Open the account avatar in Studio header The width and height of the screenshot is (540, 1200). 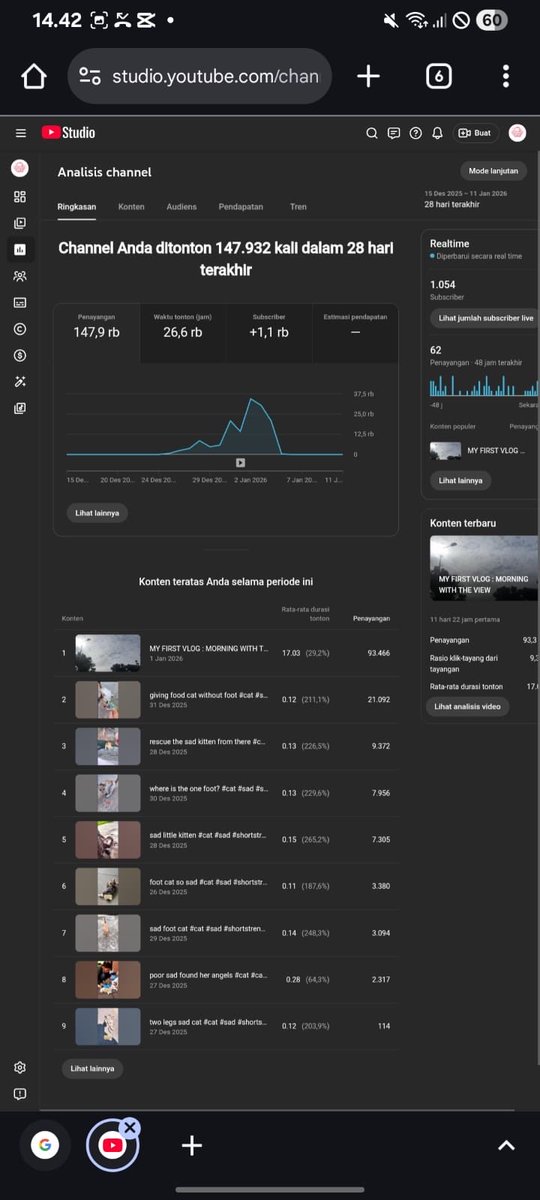pos(517,133)
